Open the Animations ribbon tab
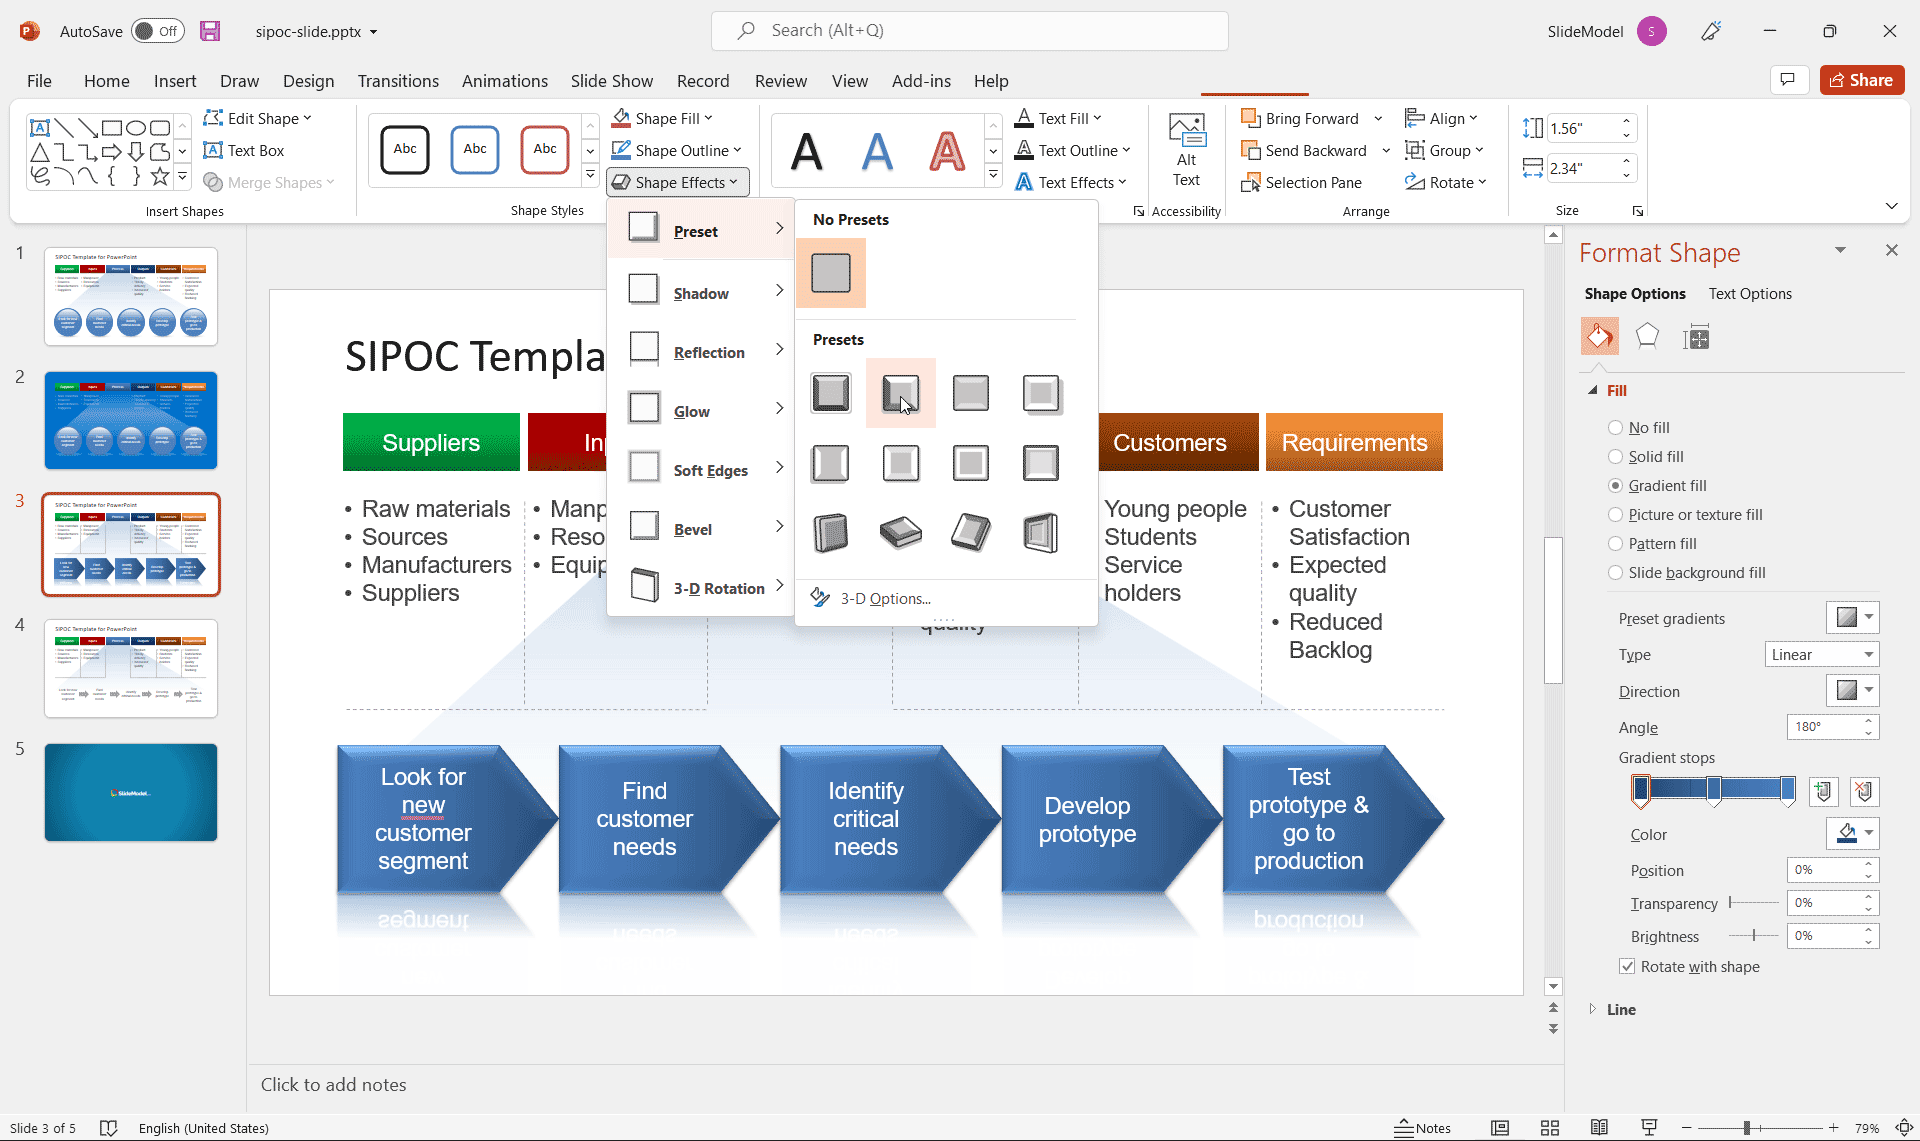Screen dimensions: 1920x1141 502,80
